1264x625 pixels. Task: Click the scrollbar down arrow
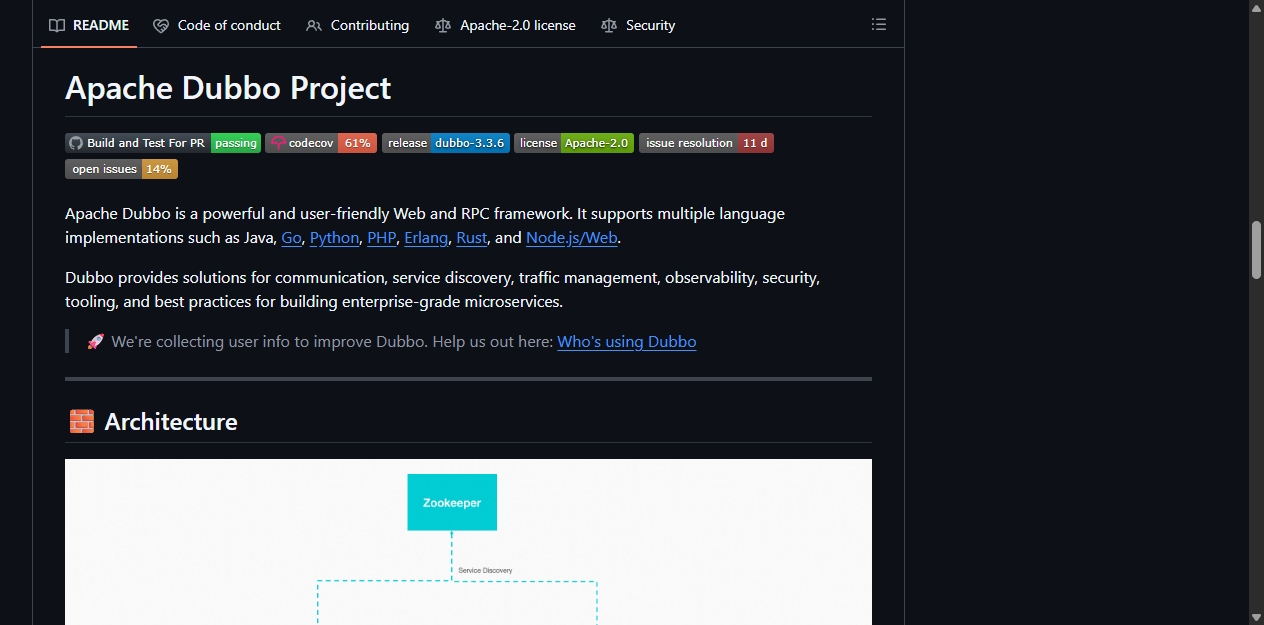pos(1257,617)
